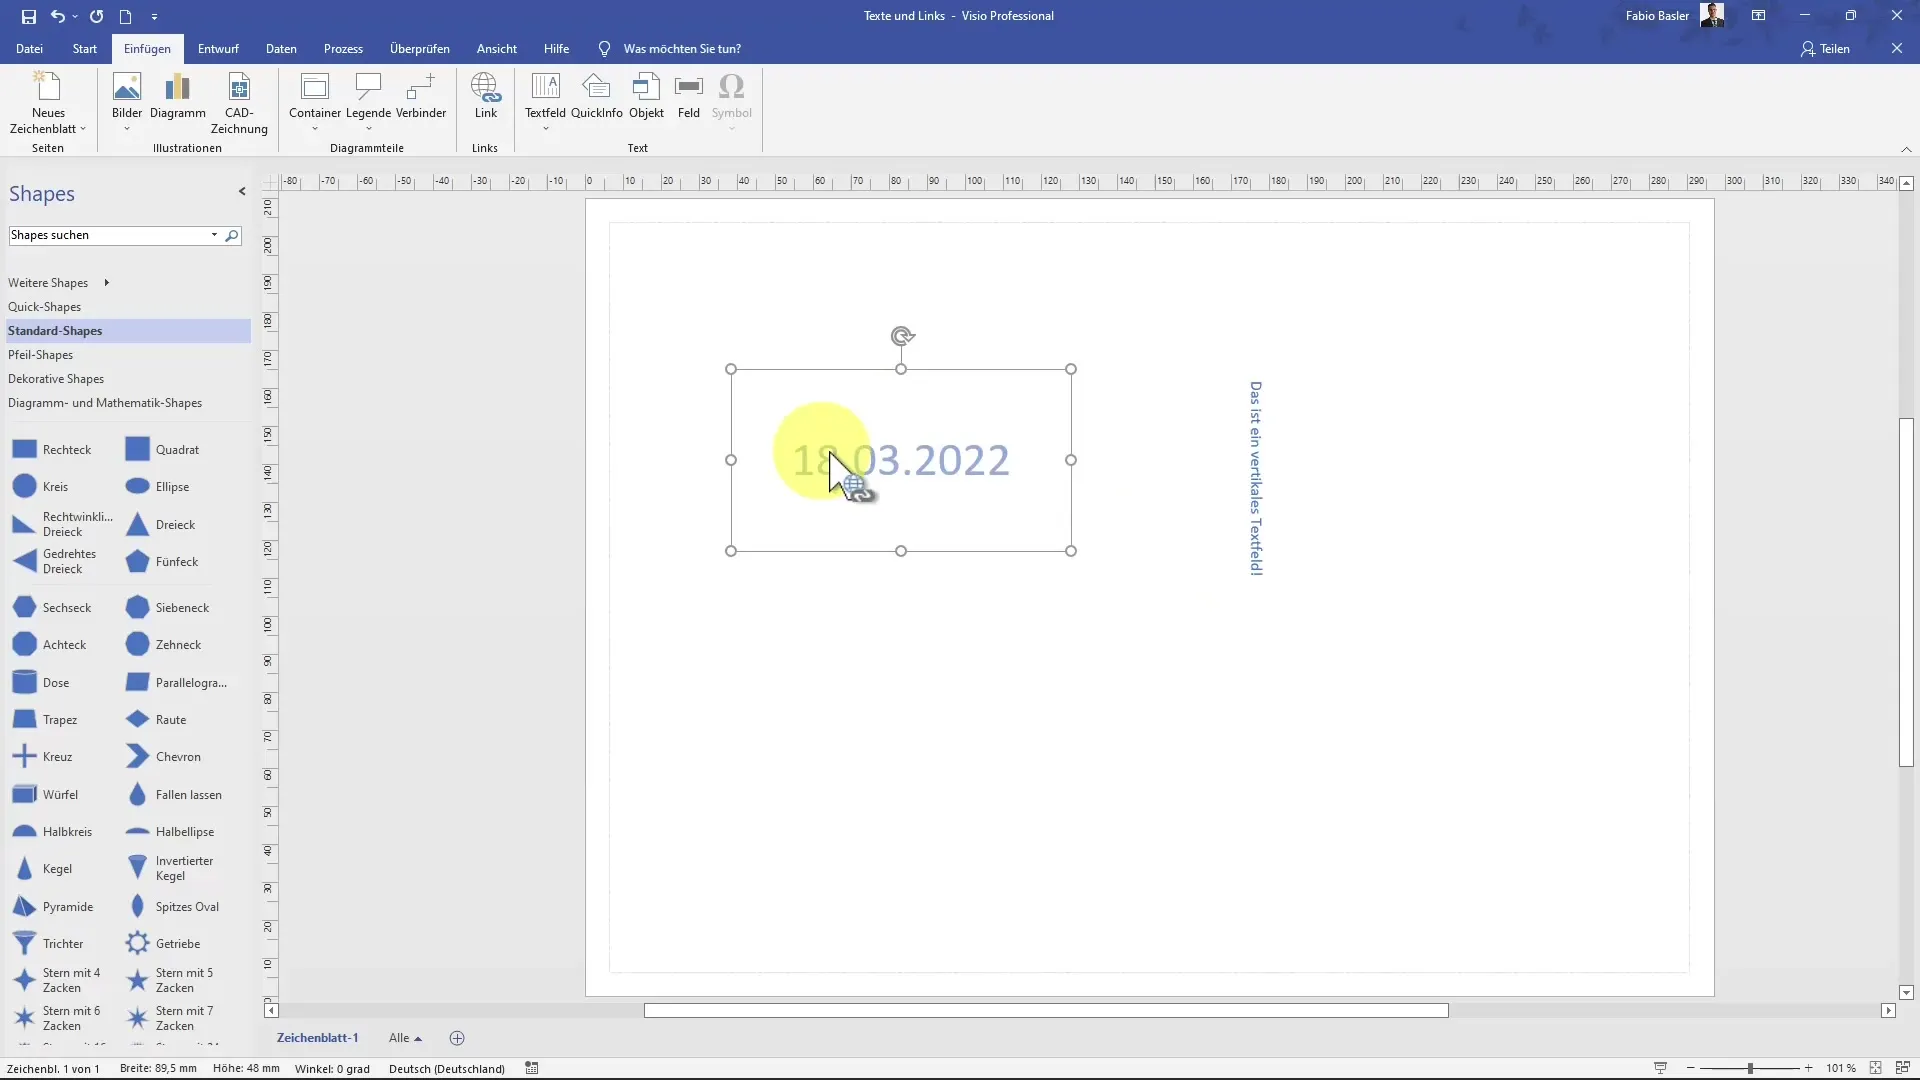Select the Trichter funnel shape
The height and width of the screenshot is (1080, 1920).
[x=48, y=944]
